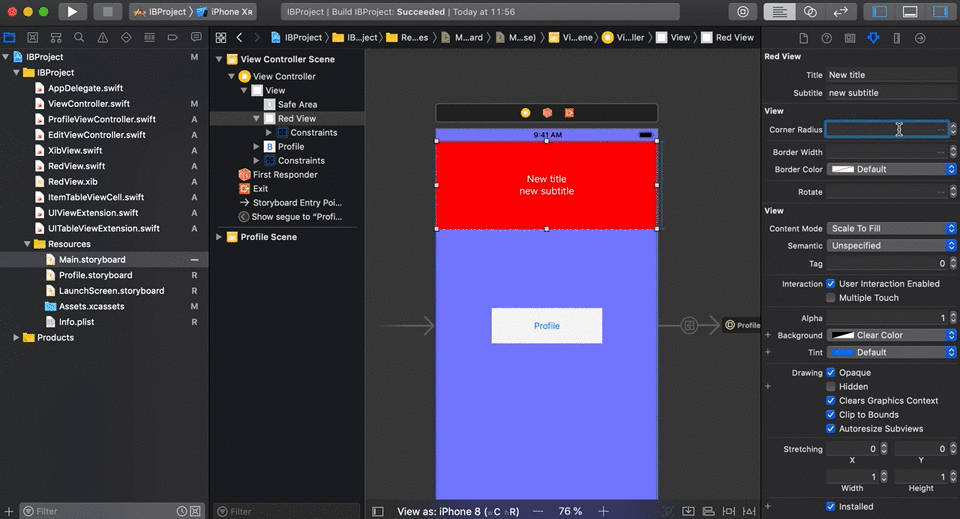The height and width of the screenshot is (519, 960).
Task: Toggle Clears Graphics Context checkbox
Action: [x=830, y=400]
